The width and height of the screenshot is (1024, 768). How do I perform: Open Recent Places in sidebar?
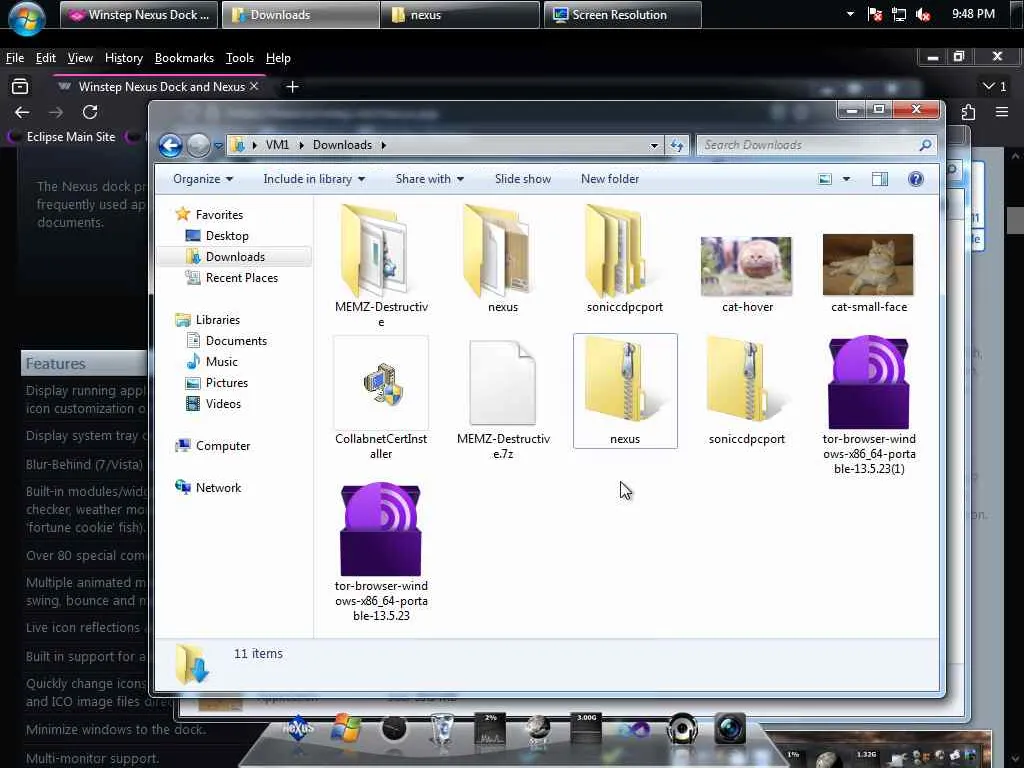coord(242,278)
